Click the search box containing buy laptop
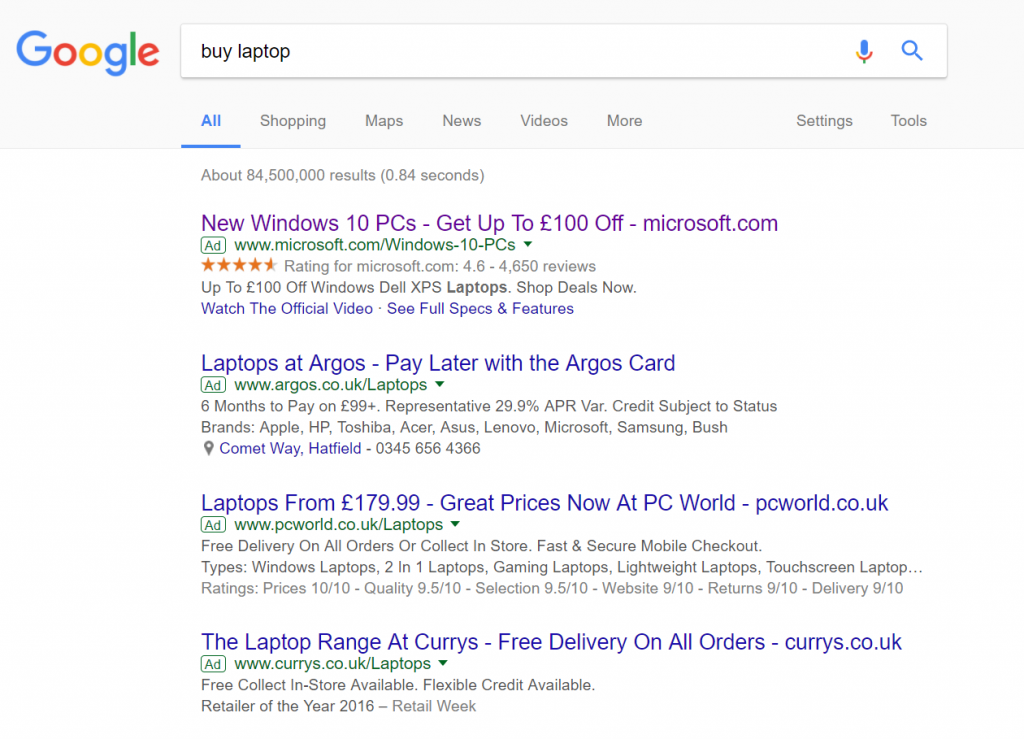Viewport: 1024px width, 739px height. [x=564, y=51]
